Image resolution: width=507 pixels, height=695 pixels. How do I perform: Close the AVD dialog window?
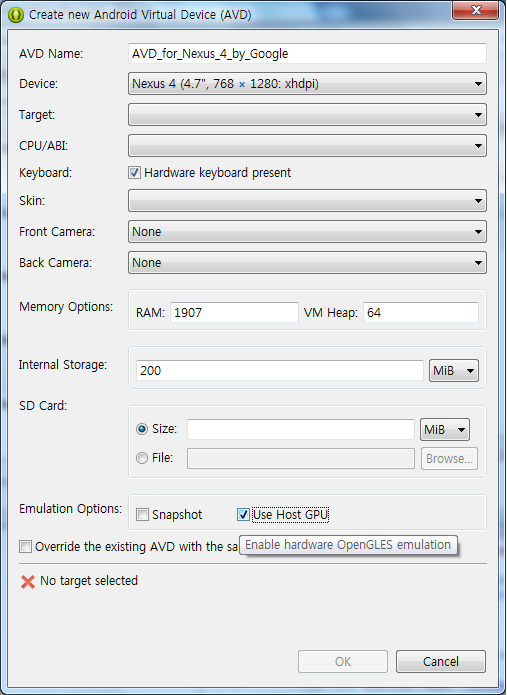point(476,11)
